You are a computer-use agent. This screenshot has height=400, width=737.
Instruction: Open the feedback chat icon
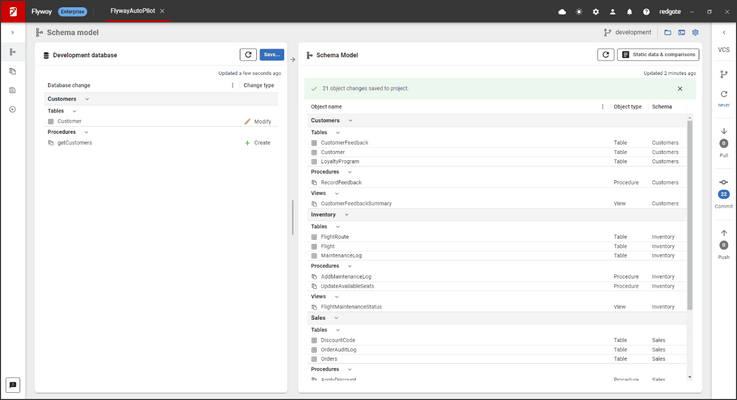12,385
